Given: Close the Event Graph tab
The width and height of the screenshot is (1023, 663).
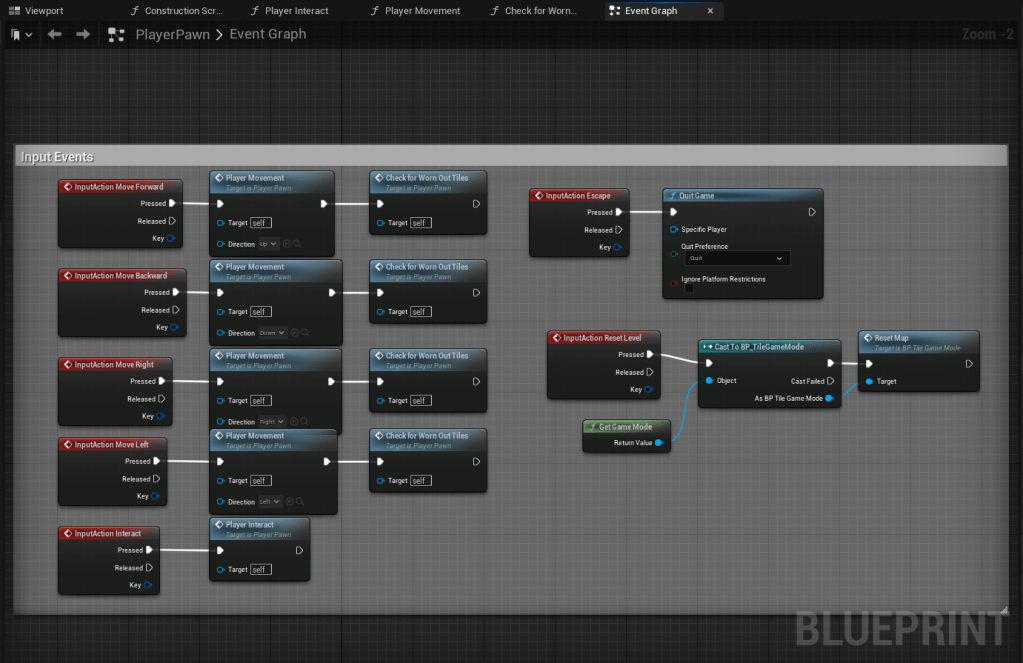Looking at the screenshot, I should pyautogui.click(x=710, y=11).
